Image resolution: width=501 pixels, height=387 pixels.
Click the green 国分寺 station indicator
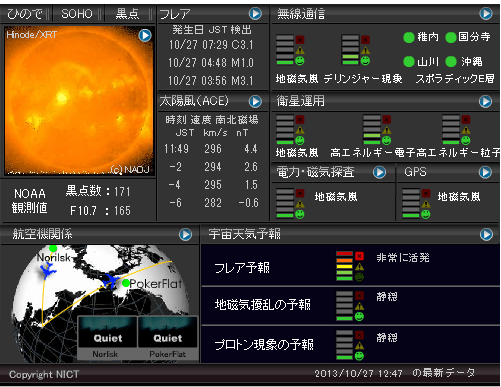coord(451,38)
